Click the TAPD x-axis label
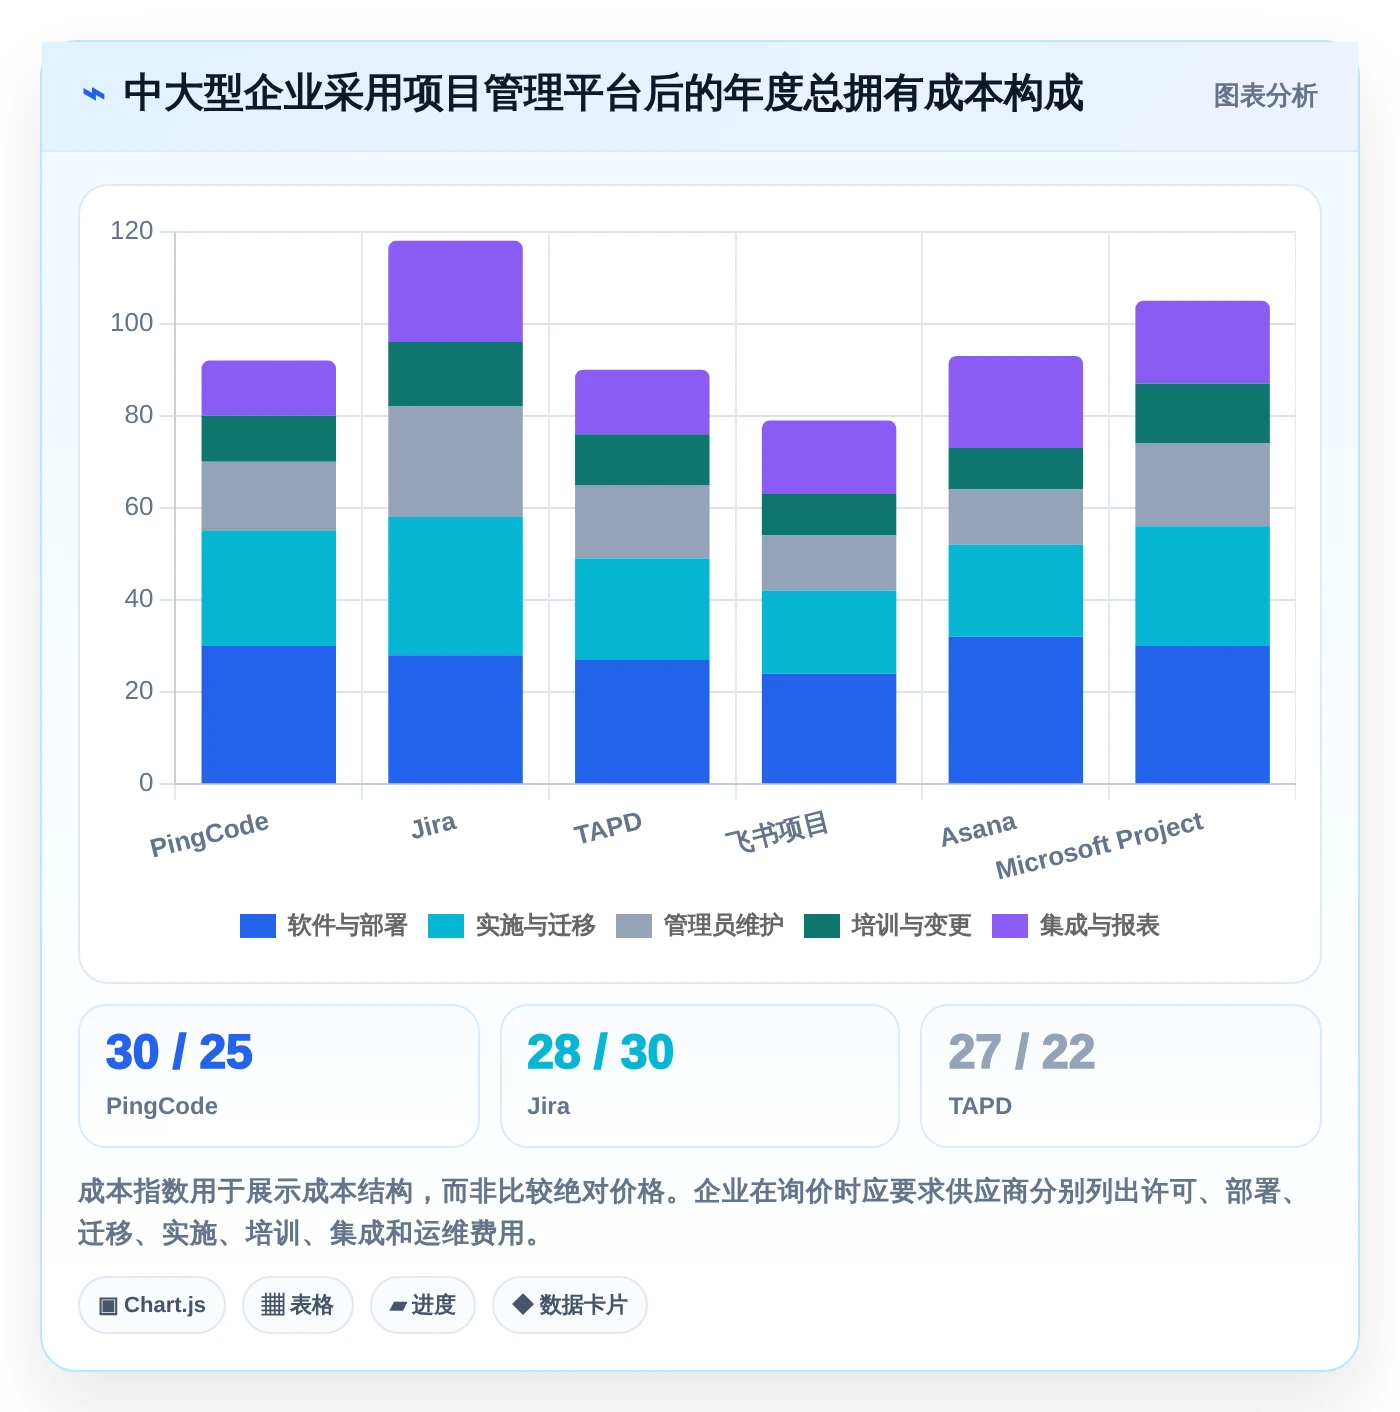 click(x=607, y=829)
